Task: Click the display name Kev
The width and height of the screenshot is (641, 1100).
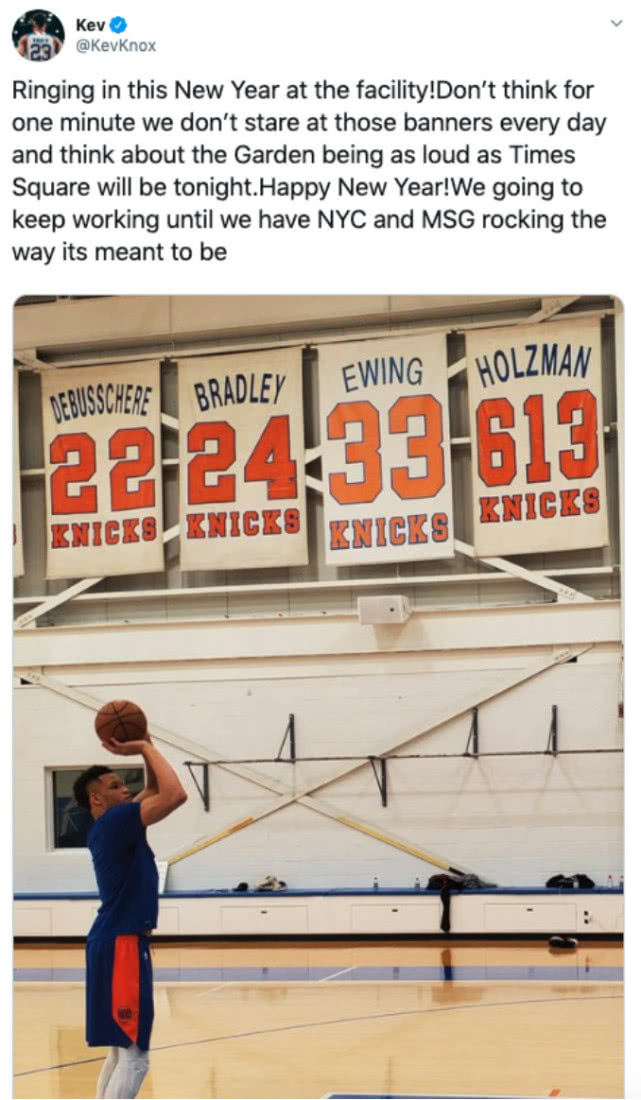Action: click(90, 25)
